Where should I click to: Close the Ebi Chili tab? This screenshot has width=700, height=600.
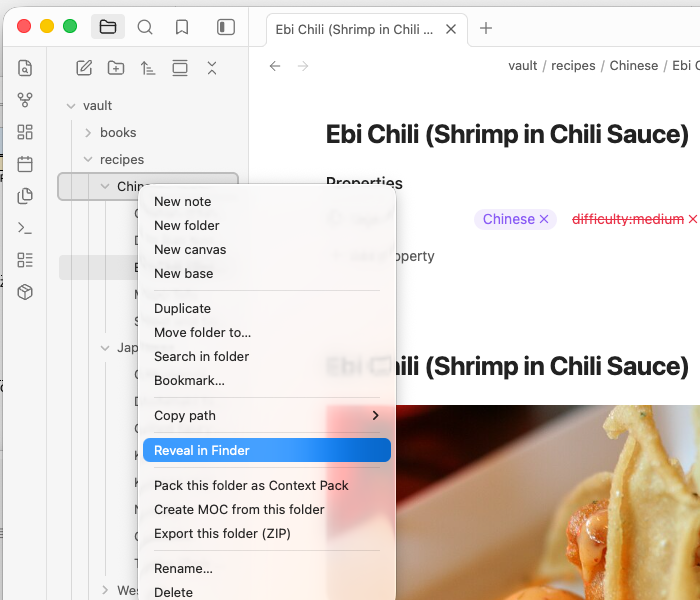point(451,29)
